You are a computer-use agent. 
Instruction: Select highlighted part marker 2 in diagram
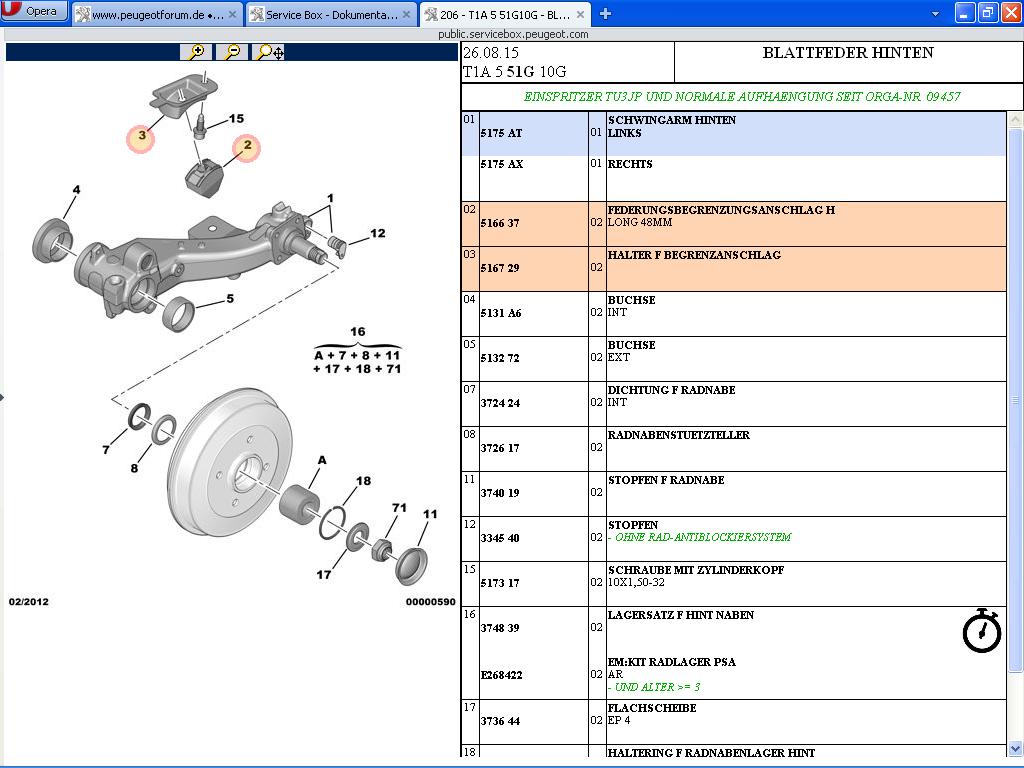point(246,149)
